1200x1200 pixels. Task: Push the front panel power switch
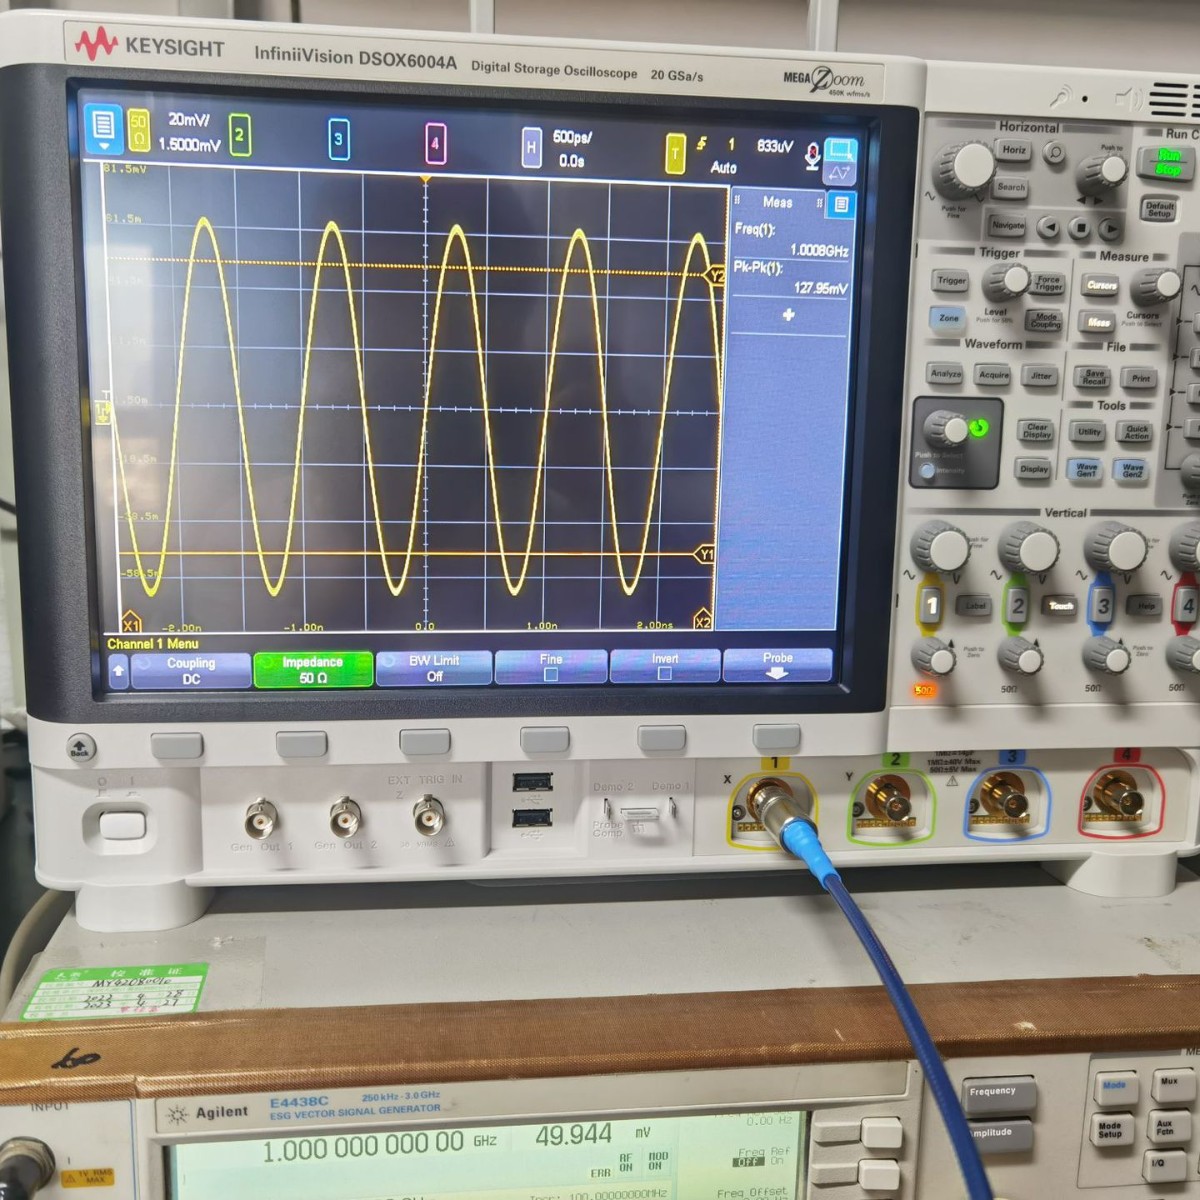tap(123, 826)
